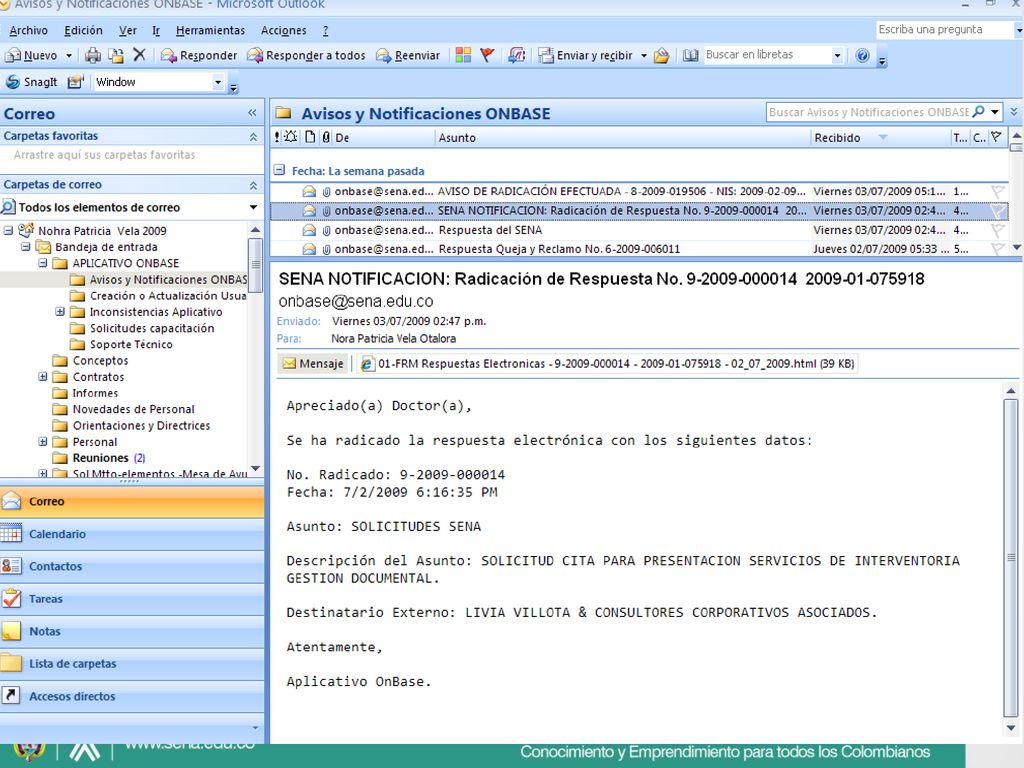Click the Reenviar button
Image resolution: width=1024 pixels, height=768 pixels.
pos(408,56)
